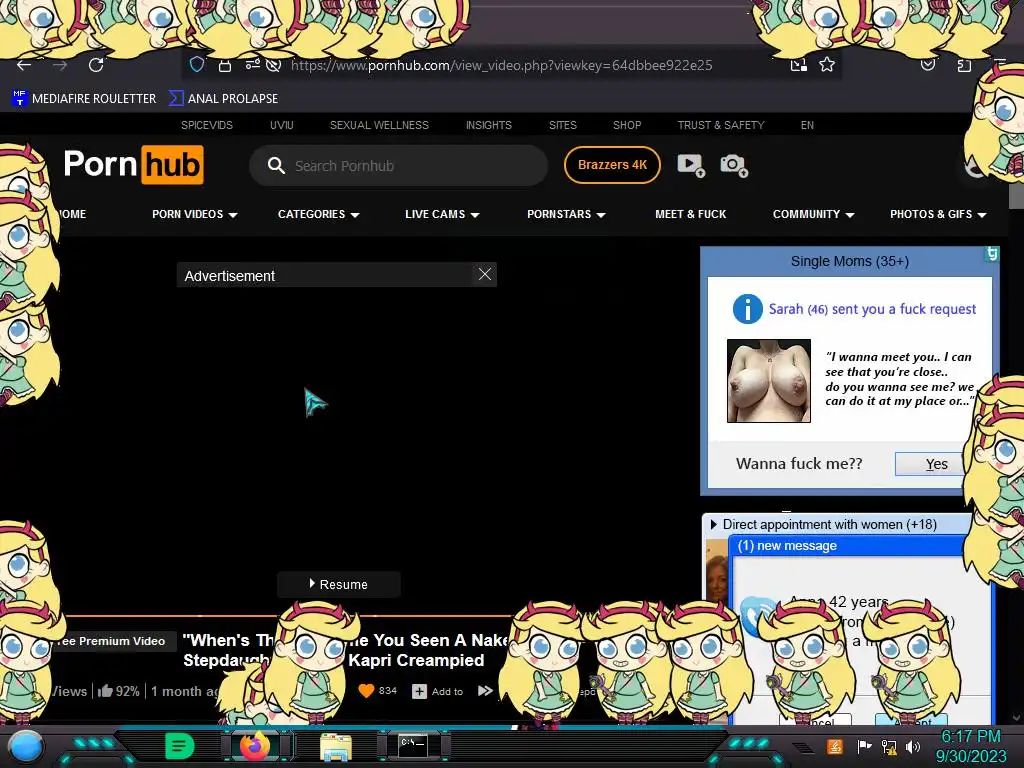1024x768 pixels.
Task: Click the blocked autoplay icon in address bar
Action: [274, 65]
